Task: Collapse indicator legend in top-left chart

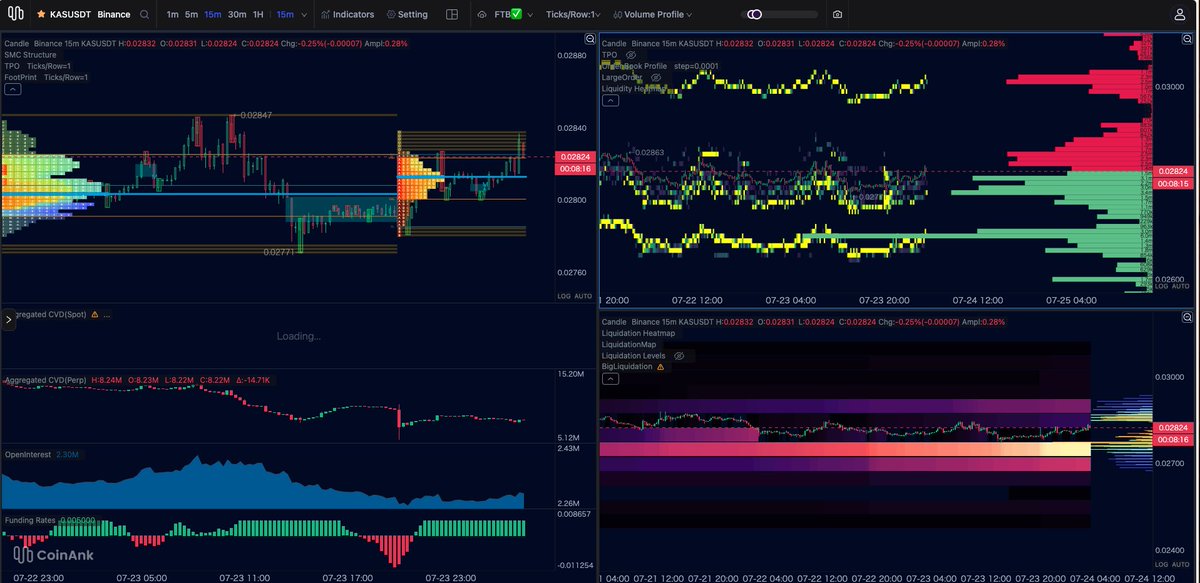Action: [13, 89]
